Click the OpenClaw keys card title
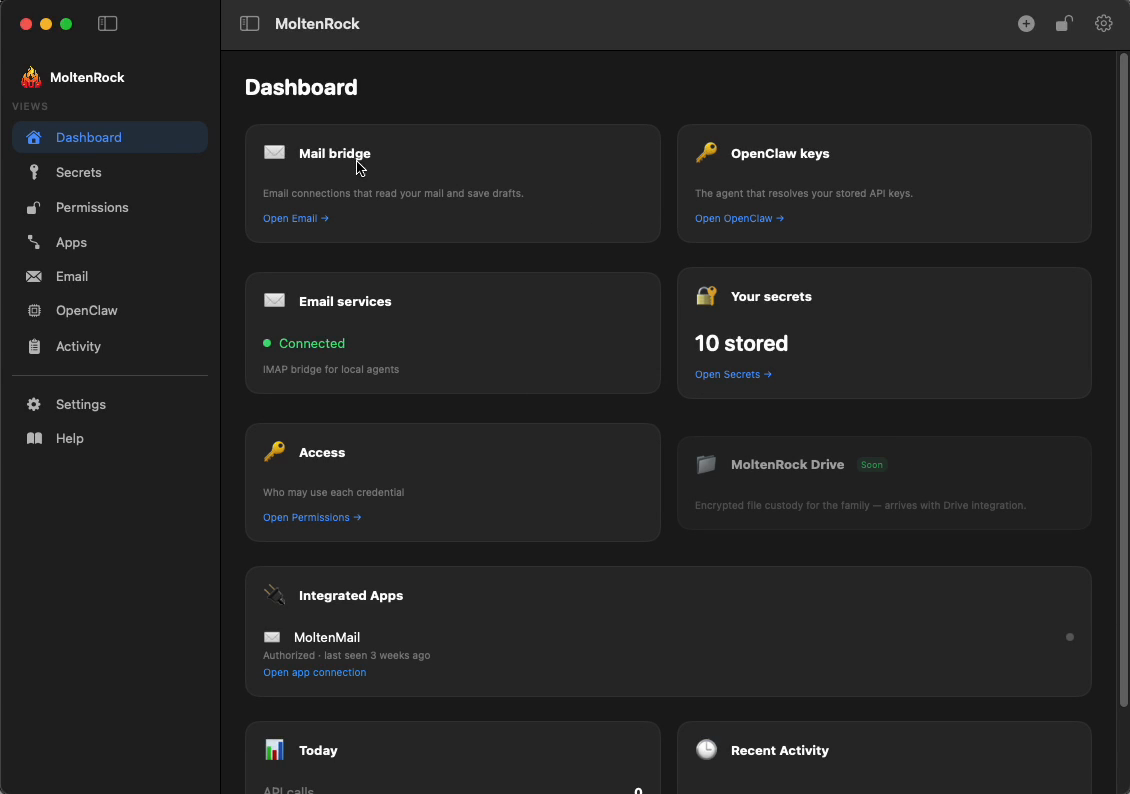This screenshot has height=794, width=1130. click(x=780, y=153)
